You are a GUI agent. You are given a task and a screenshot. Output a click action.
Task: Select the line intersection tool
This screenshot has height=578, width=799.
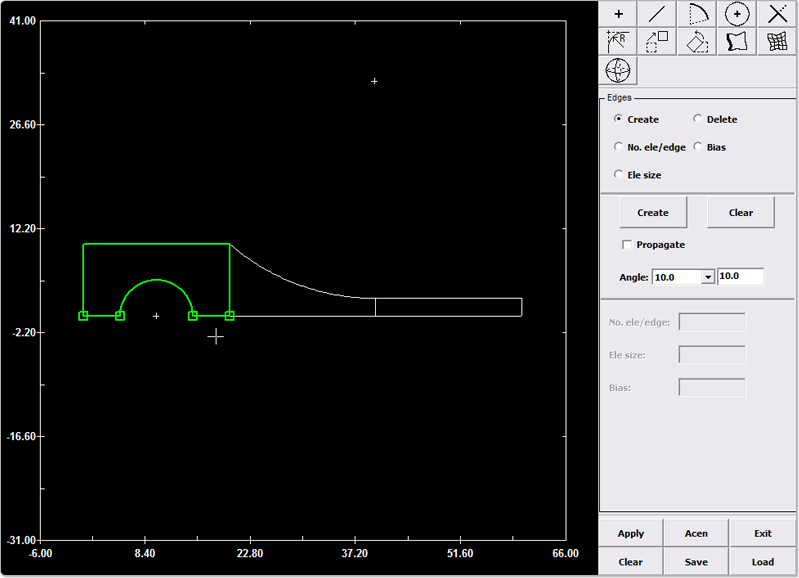pyautogui.click(x=777, y=14)
